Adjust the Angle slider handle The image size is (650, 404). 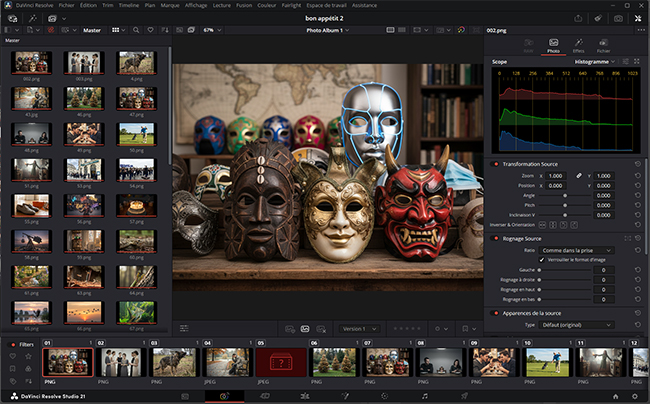565,195
